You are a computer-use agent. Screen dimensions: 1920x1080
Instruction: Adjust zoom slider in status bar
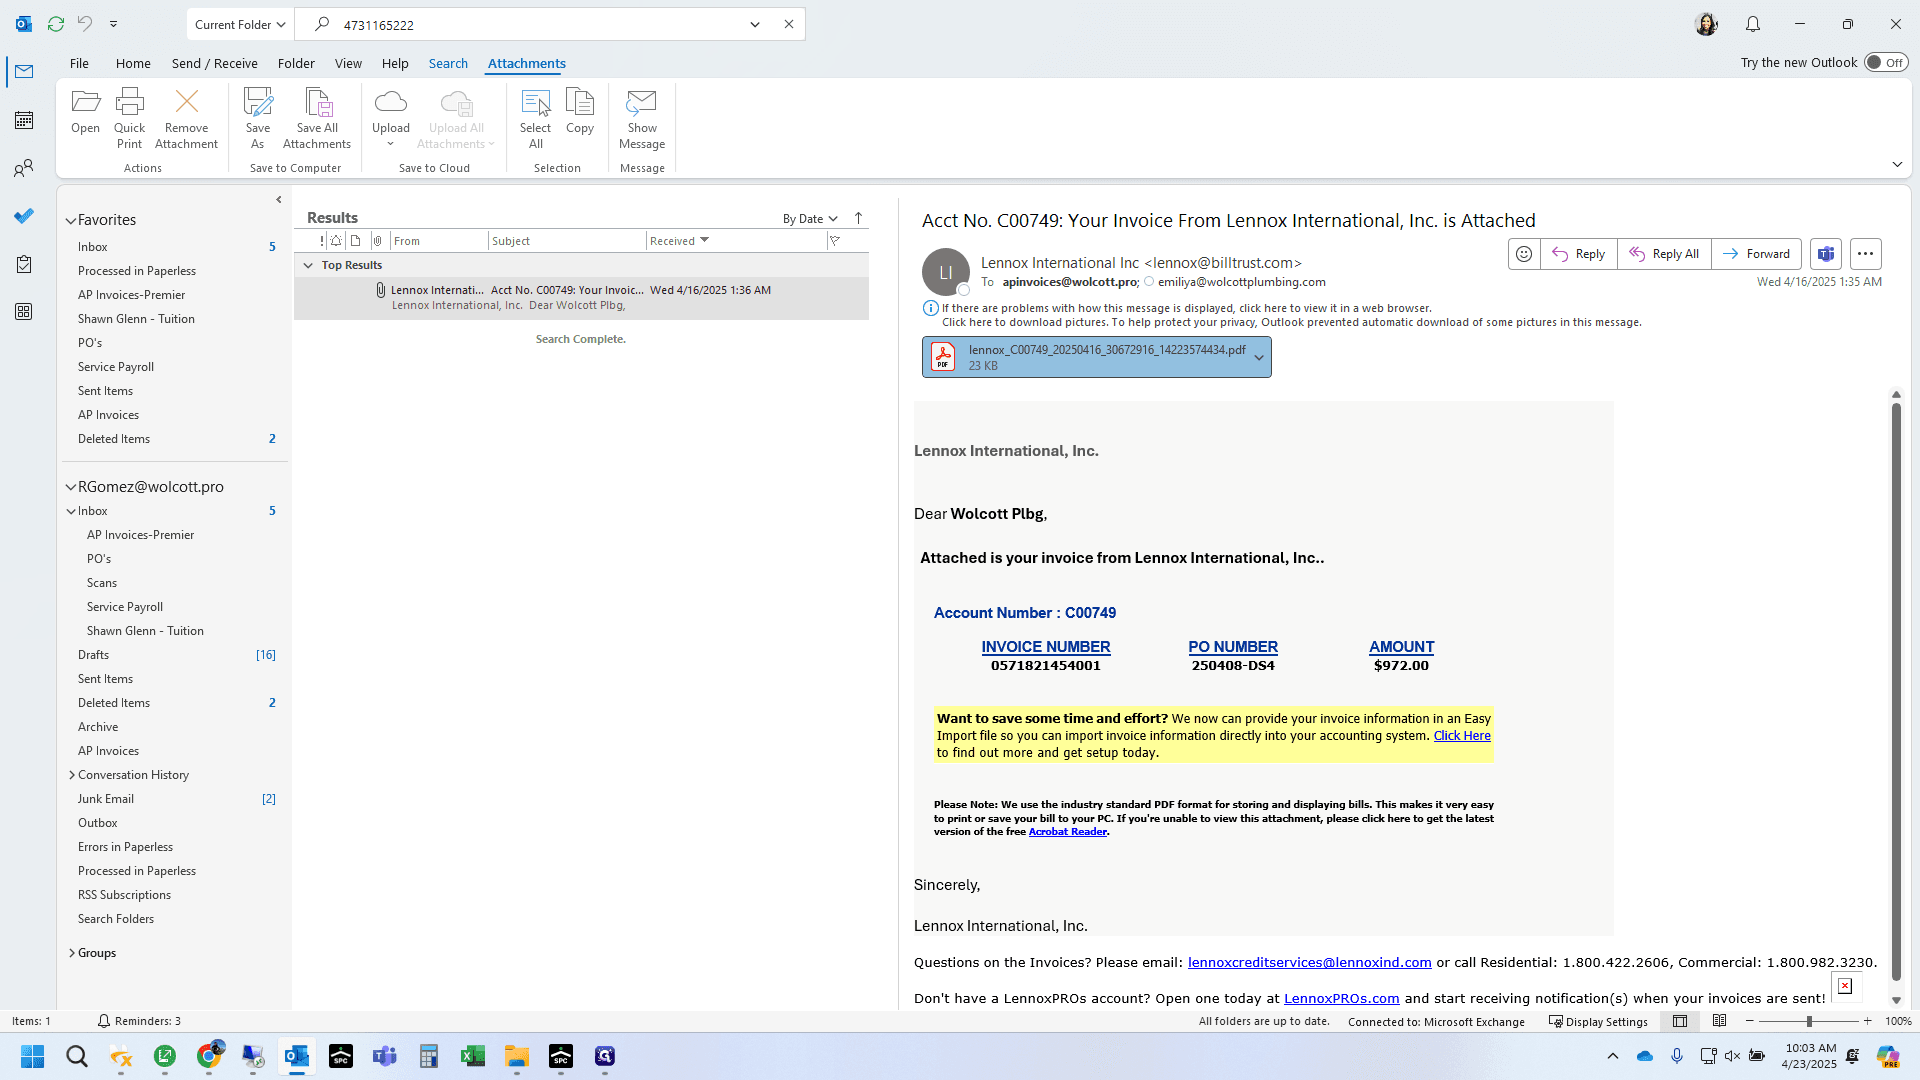tap(1808, 1021)
